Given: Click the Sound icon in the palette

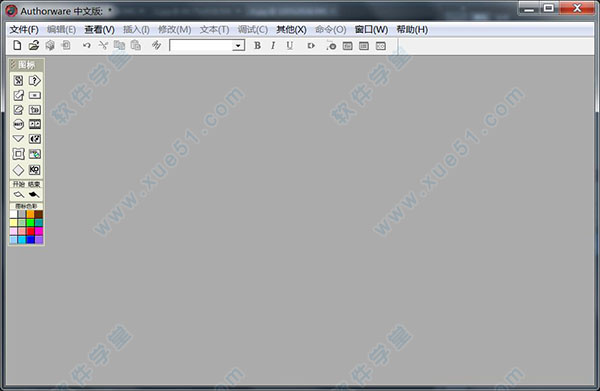Looking at the screenshot, I should pos(35,139).
